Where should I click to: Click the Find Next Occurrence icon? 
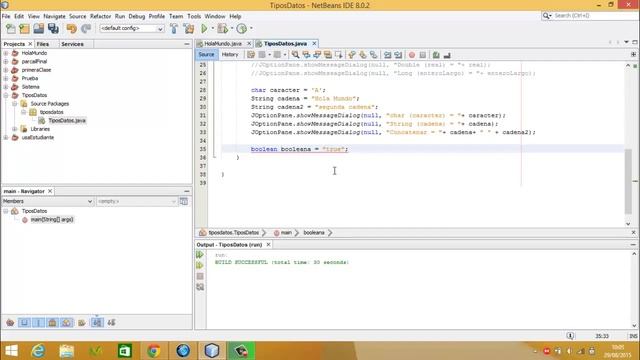[x=317, y=55]
